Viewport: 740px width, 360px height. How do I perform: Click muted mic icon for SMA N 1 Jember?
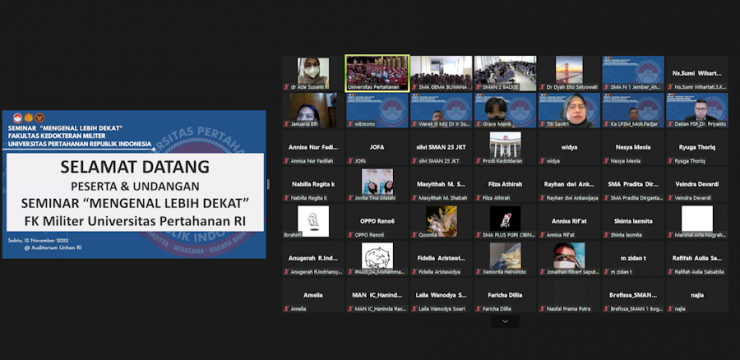606,87
